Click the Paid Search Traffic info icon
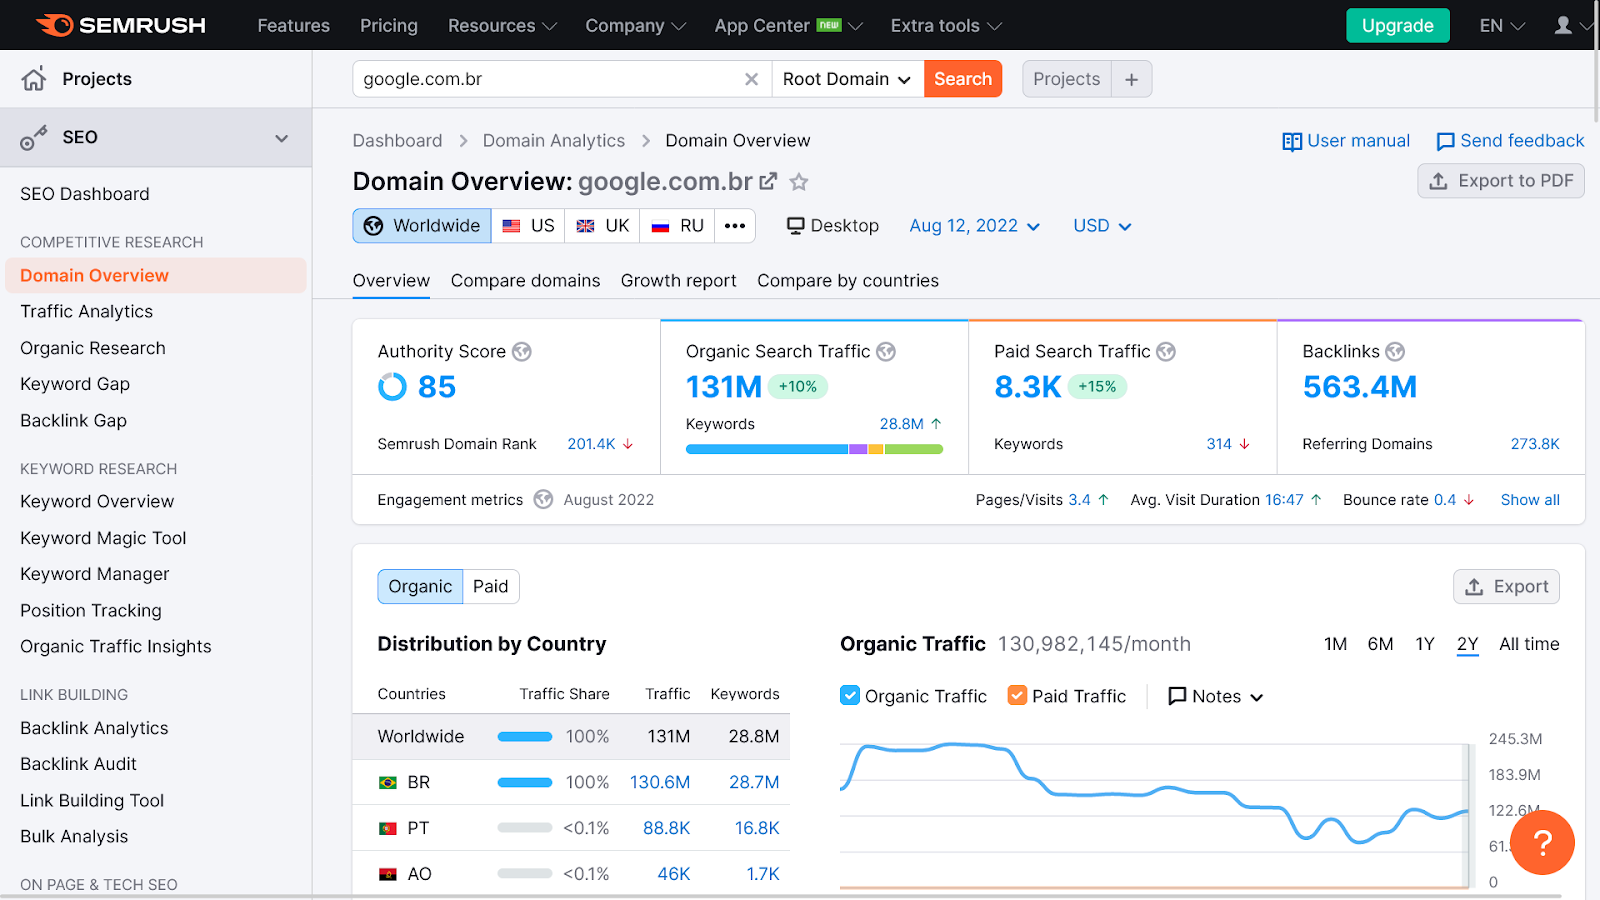The width and height of the screenshot is (1600, 900). [x=1166, y=352]
